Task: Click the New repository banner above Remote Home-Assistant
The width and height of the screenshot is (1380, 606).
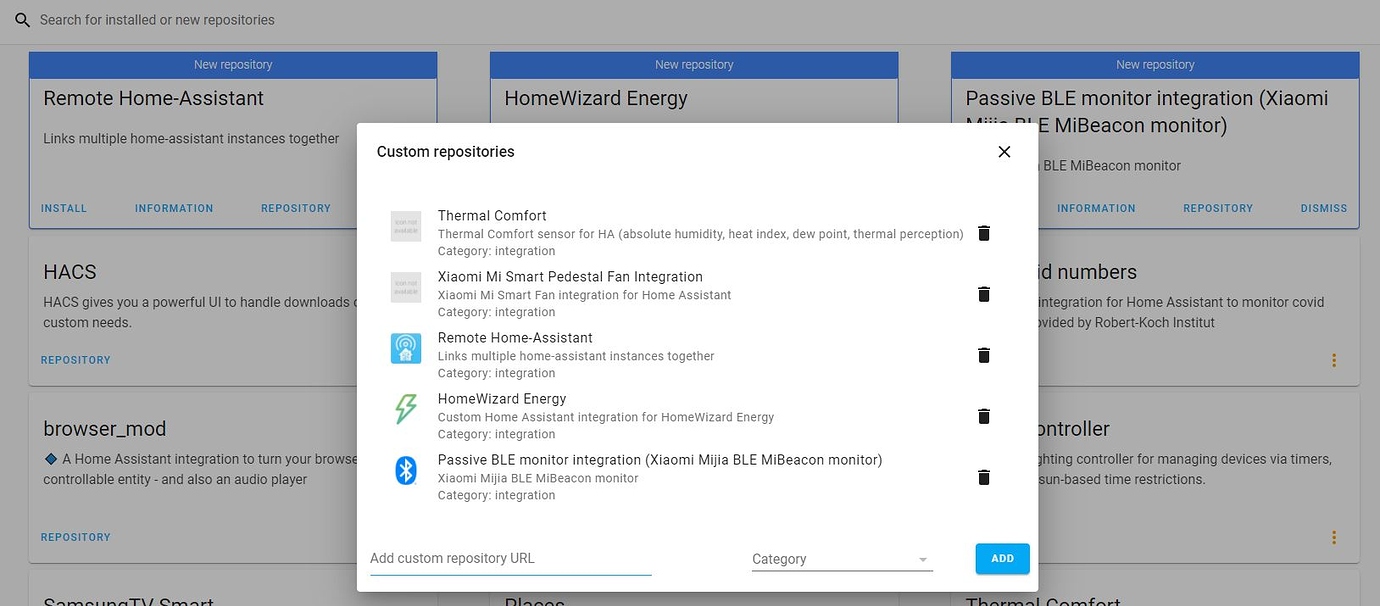Action: [x=233, y=65]
